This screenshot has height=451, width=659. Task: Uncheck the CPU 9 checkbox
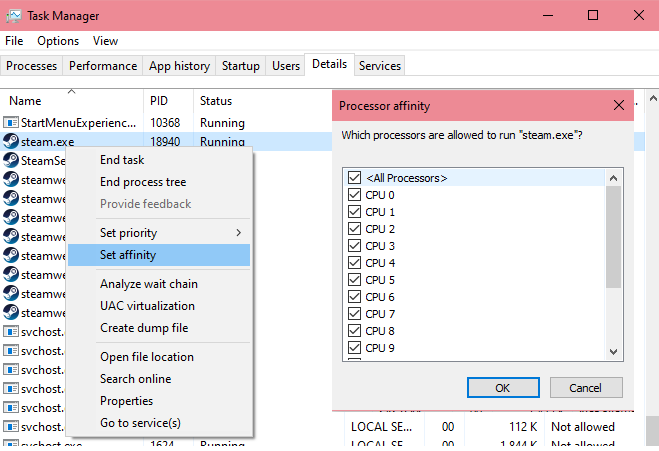[x=354, y=348]
